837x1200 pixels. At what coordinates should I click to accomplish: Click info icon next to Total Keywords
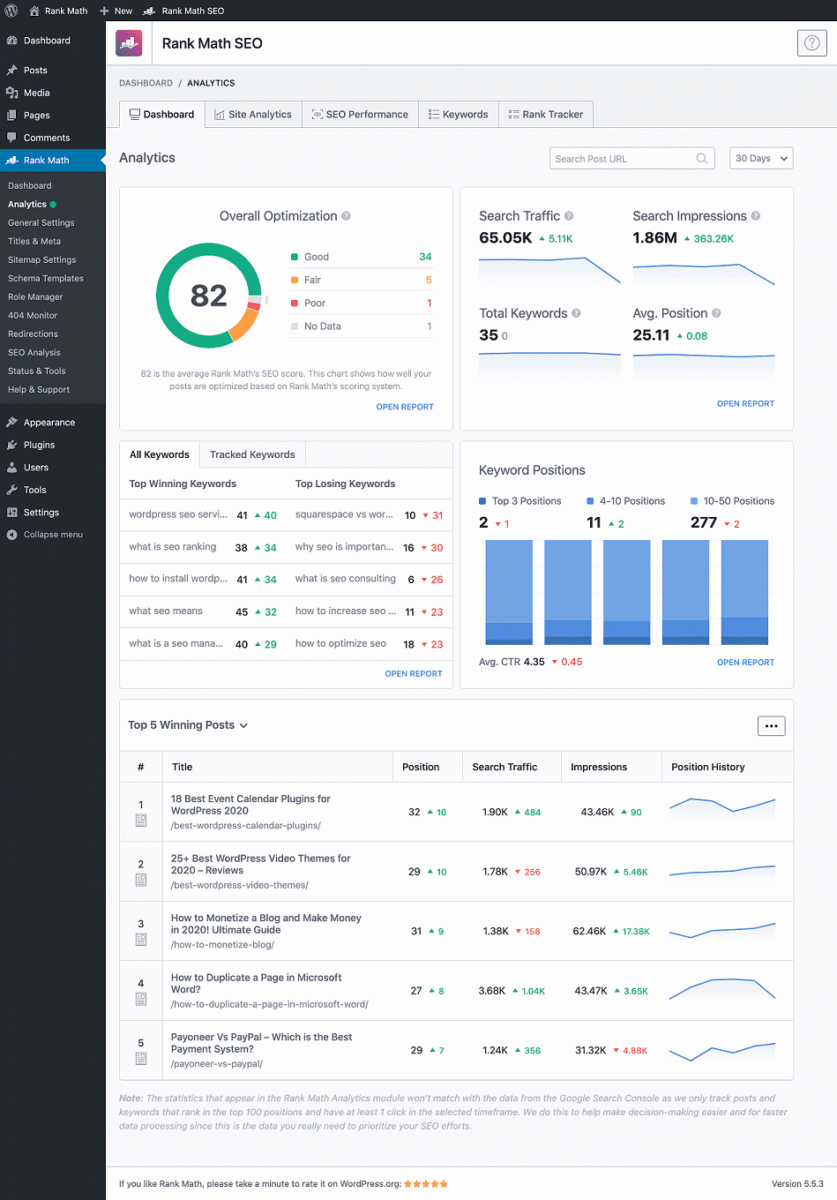(576, 313)
